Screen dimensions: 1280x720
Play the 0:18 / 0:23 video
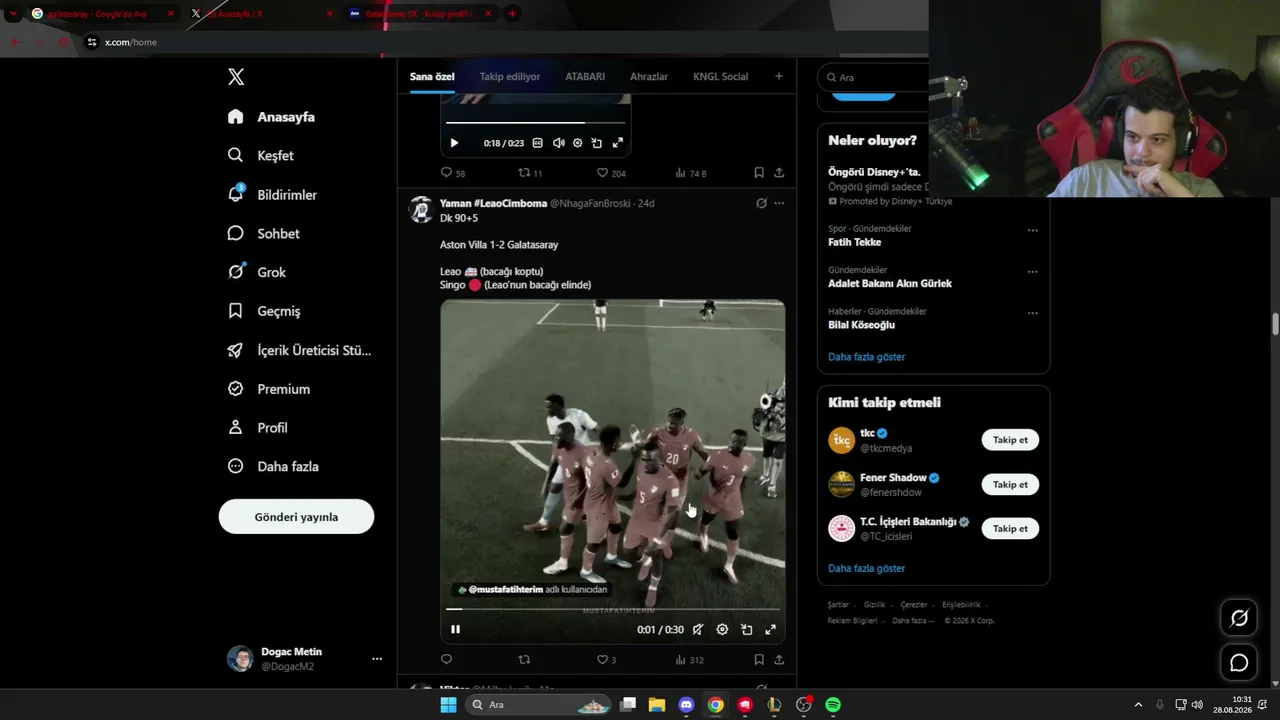[454, 143]
